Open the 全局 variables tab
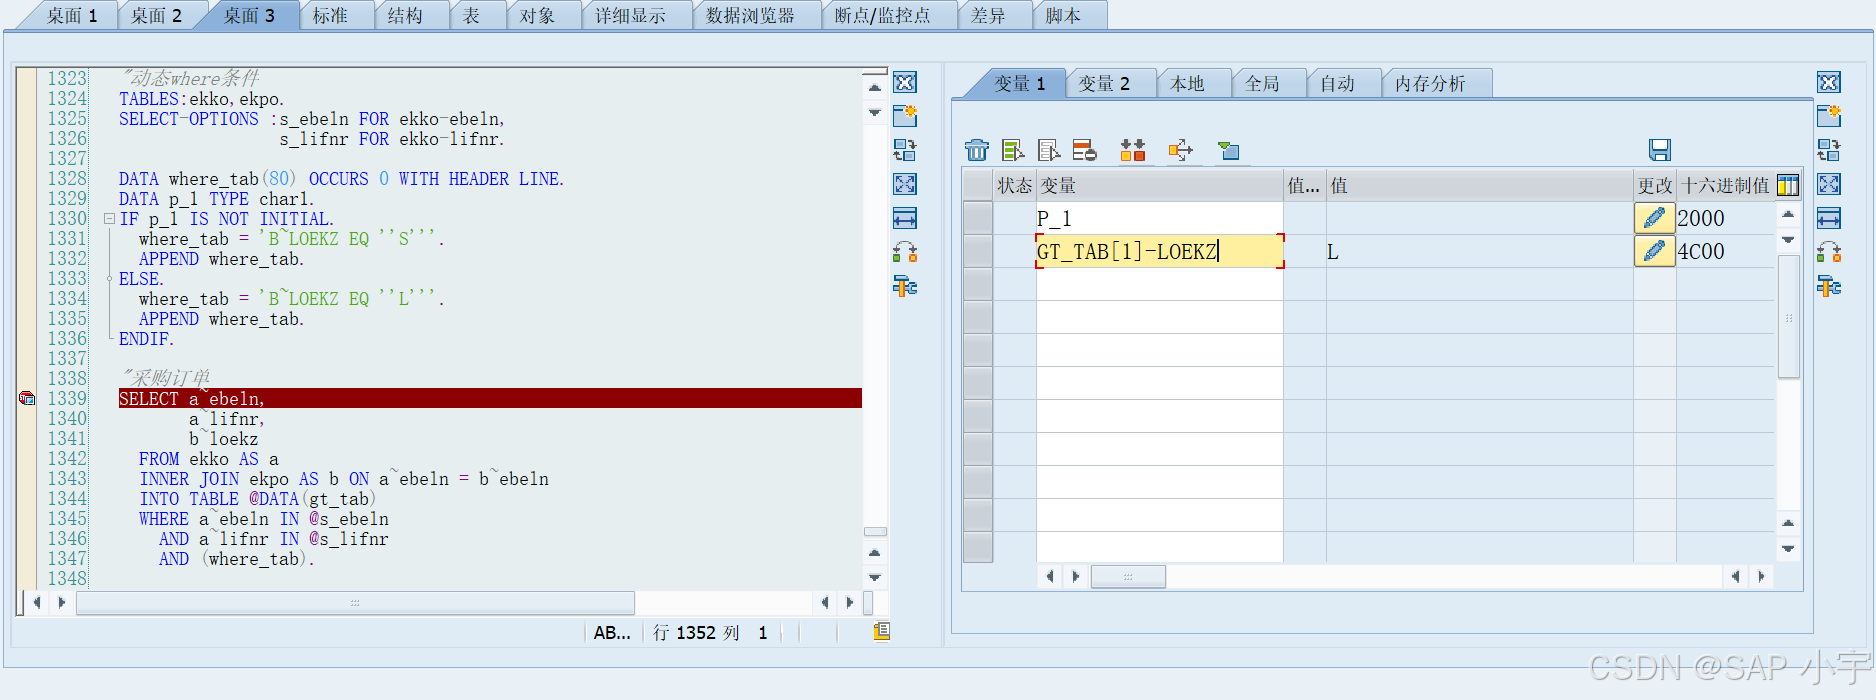 click(x=1262, y=84)
